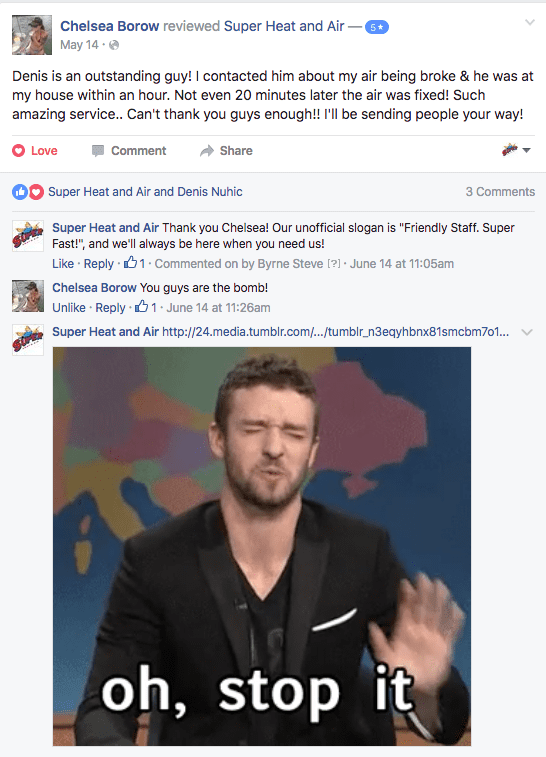The width and height of the screenshot is (546, 757).
Task: Open the tumblr media link
Action: pos(336,332)
